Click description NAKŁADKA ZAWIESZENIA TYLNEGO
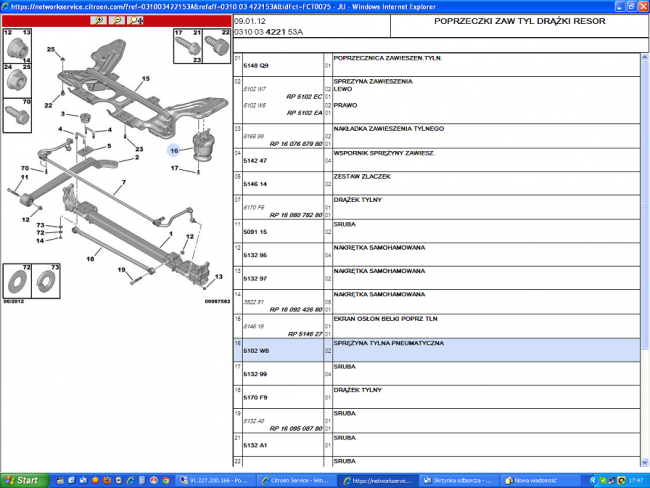This screenshot has width=650, height=488. (389, 129)
